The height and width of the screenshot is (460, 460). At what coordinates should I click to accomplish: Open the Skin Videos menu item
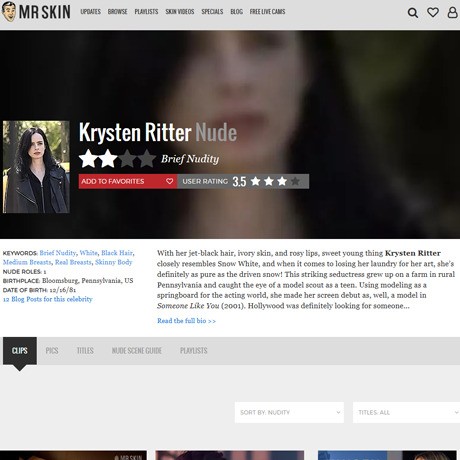[180, 12]
